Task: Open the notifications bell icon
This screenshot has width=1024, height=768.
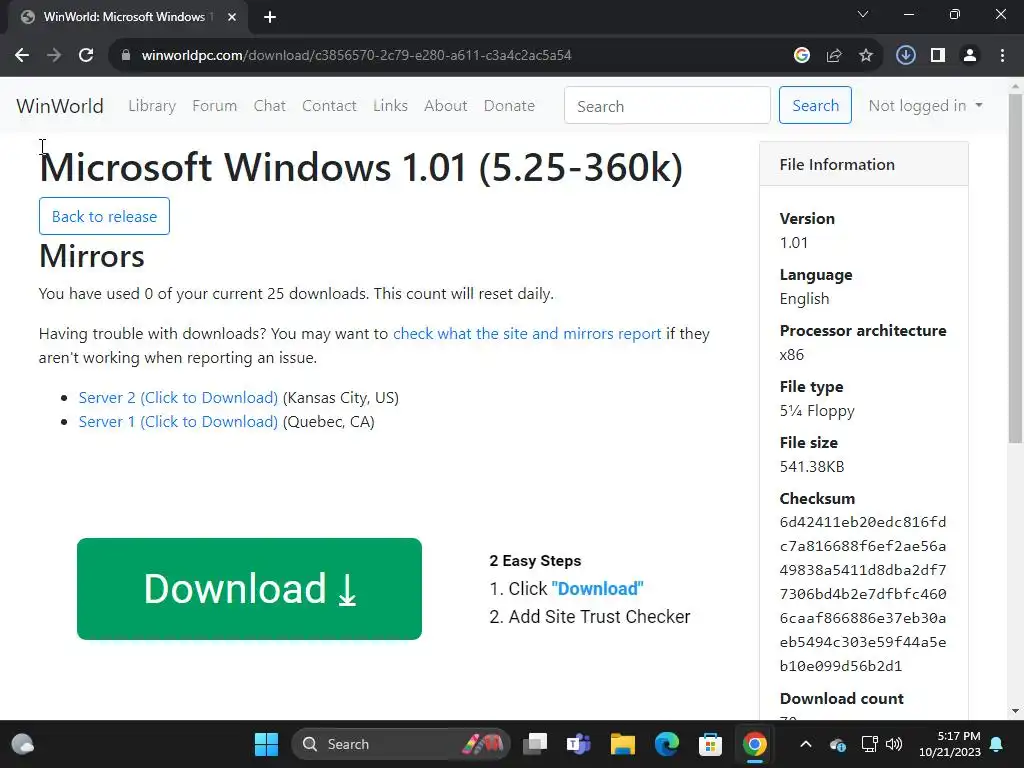Action: 997,744
